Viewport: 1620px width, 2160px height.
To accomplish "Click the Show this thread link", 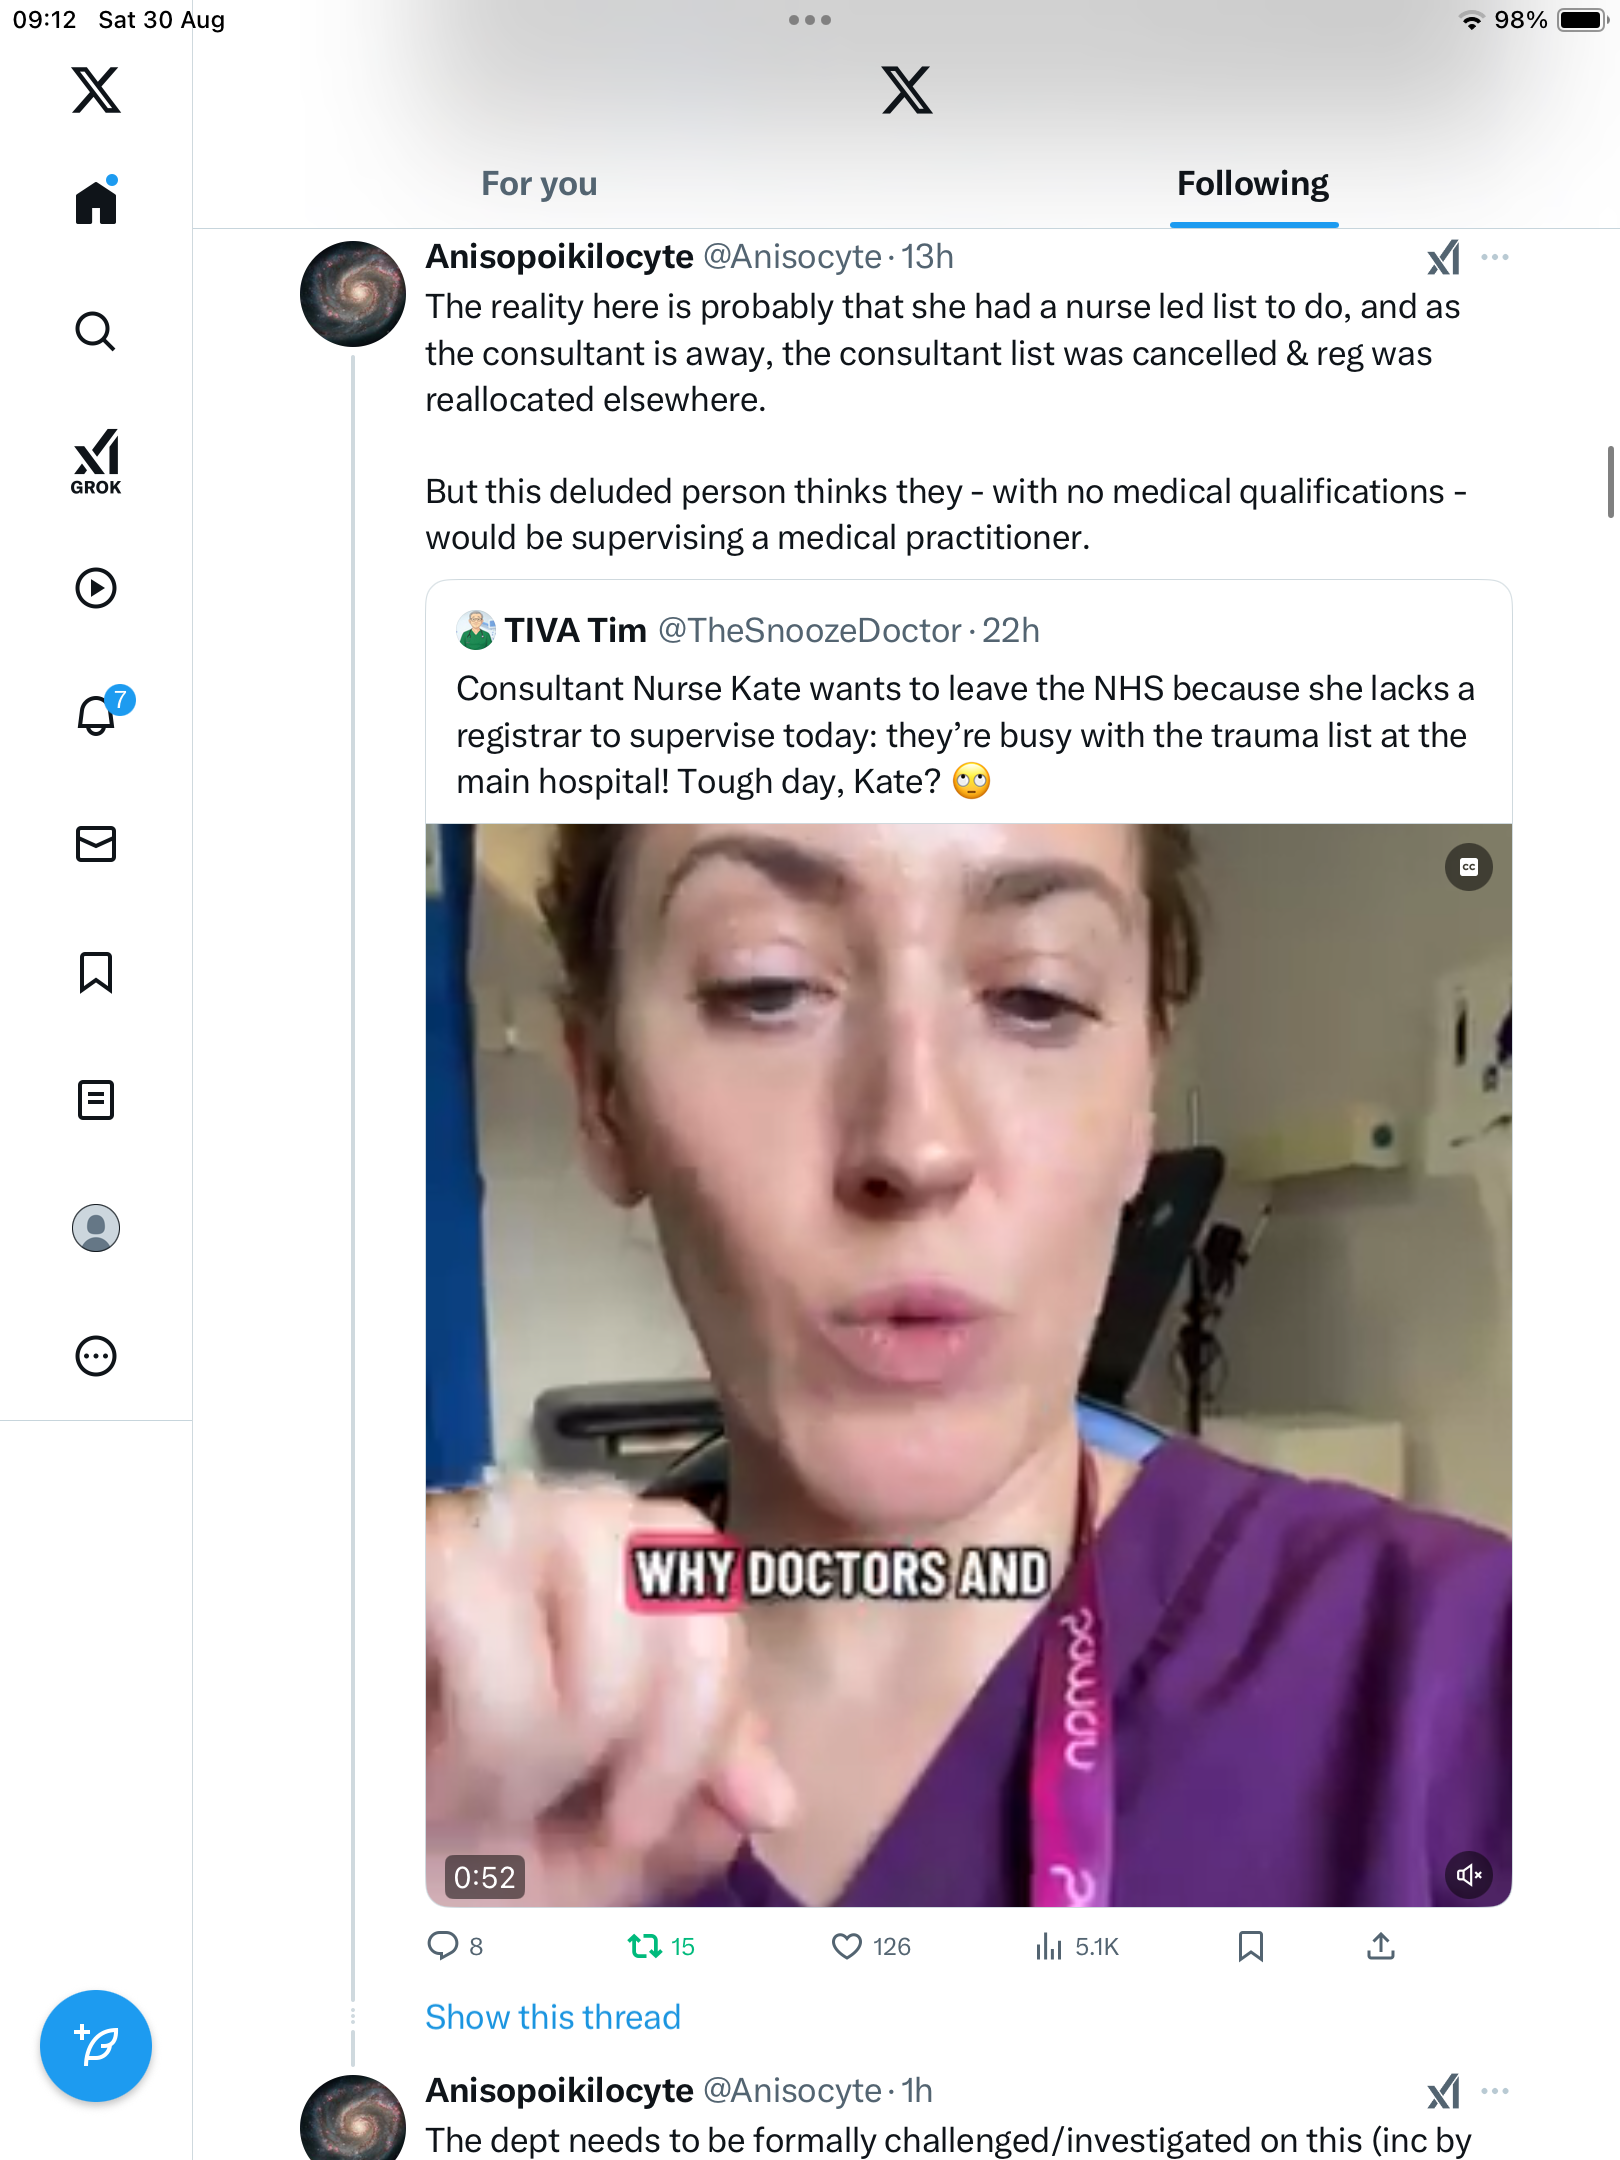I will (553, 2017).
